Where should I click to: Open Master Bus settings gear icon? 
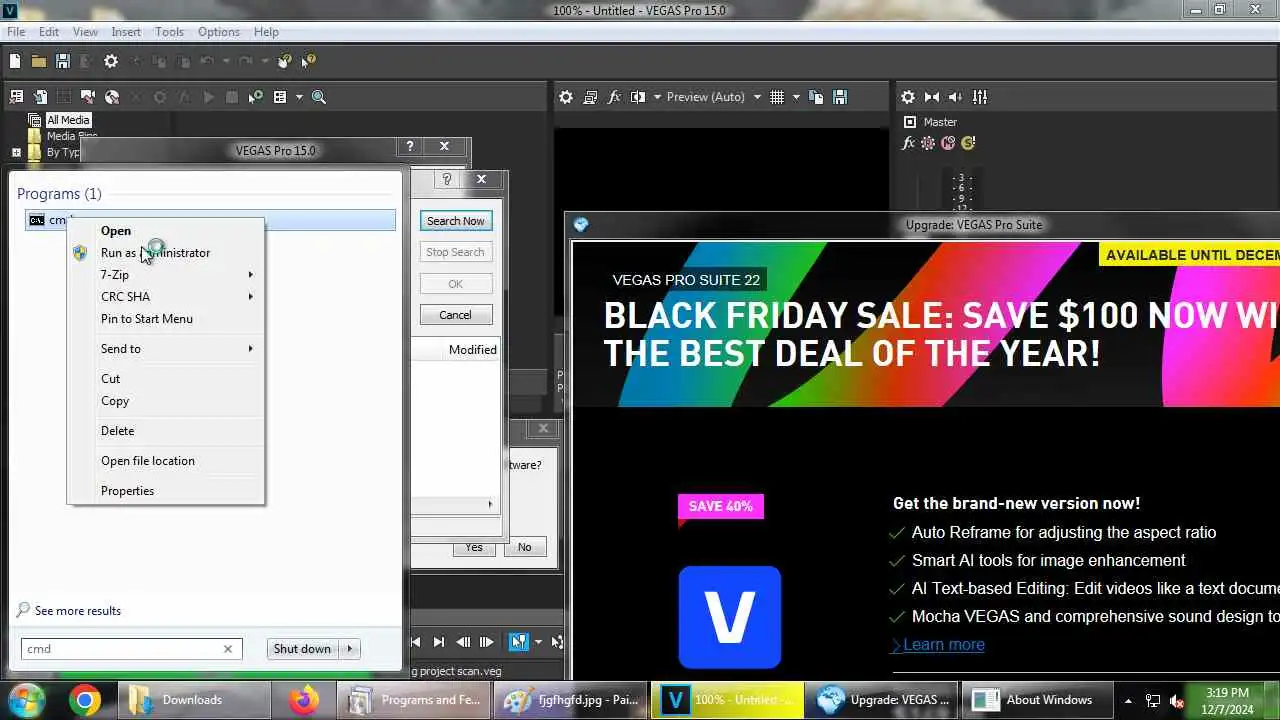click(908, 97)
